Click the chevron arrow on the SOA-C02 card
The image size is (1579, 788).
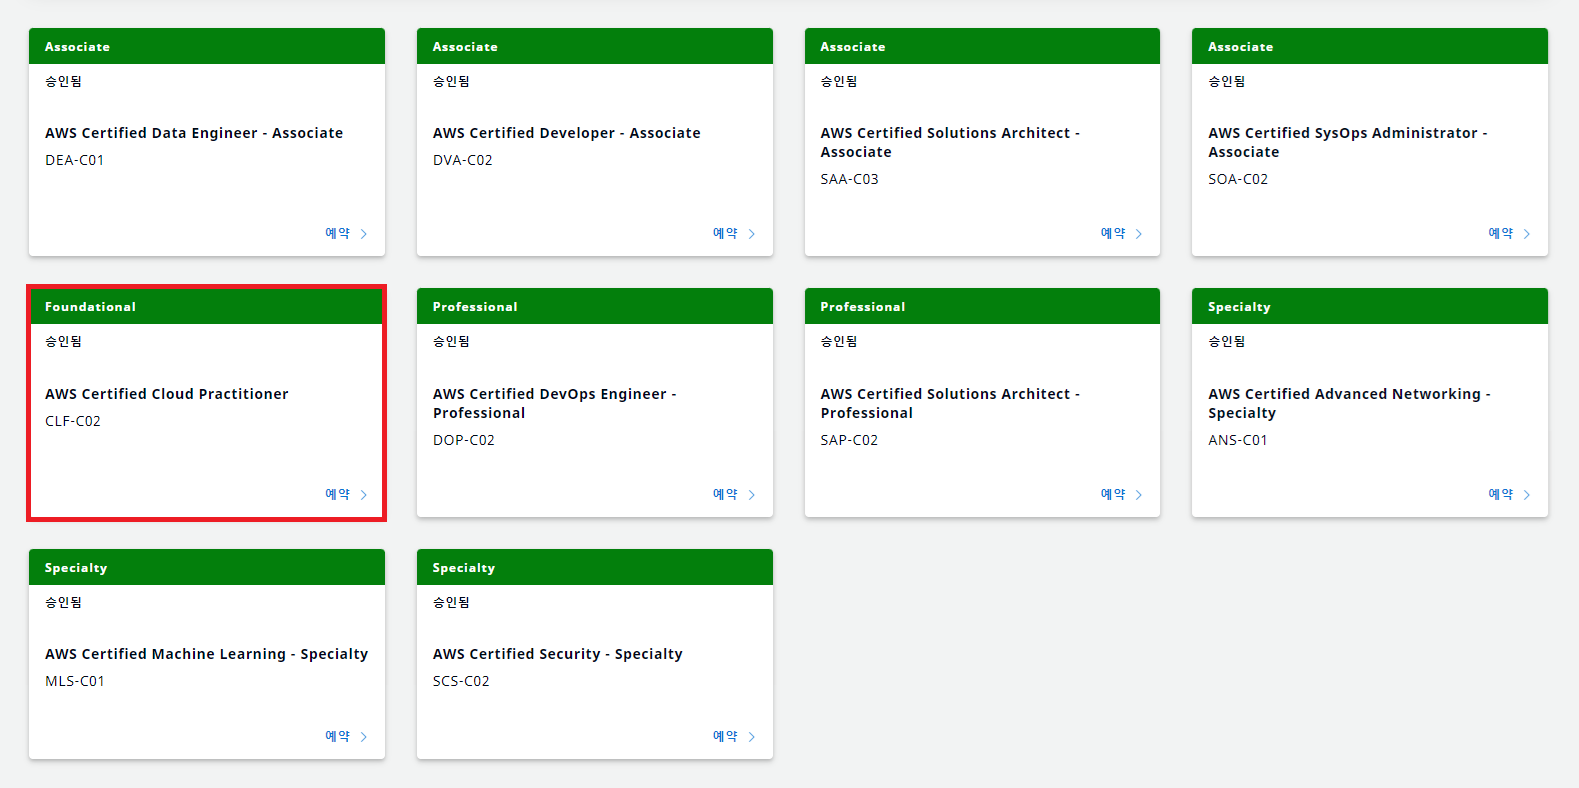[1527, 234]
